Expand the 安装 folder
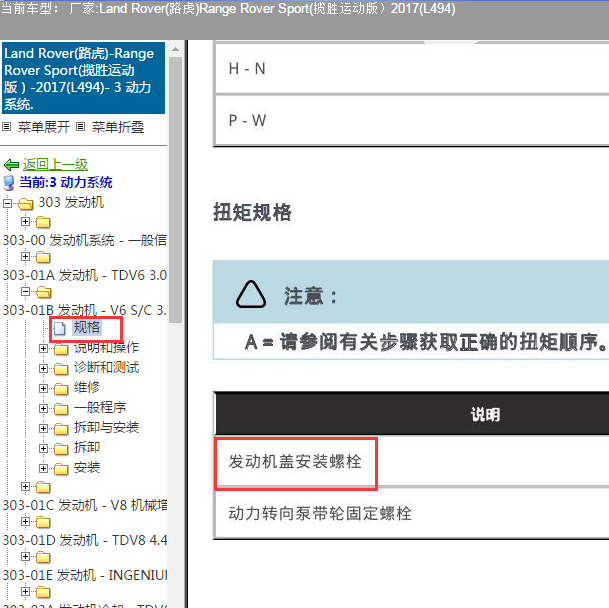This screenshot has height=608, width=609. point(43,469)
